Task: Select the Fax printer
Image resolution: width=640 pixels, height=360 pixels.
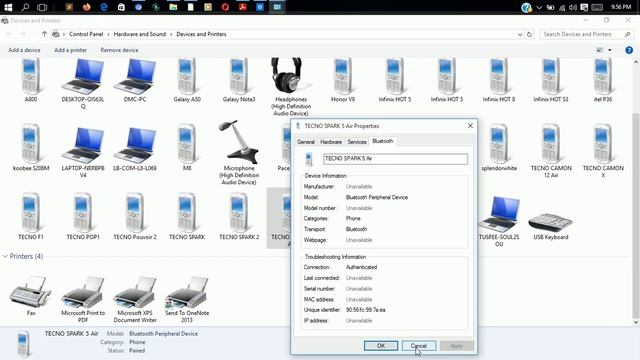Action: point(31,296)
